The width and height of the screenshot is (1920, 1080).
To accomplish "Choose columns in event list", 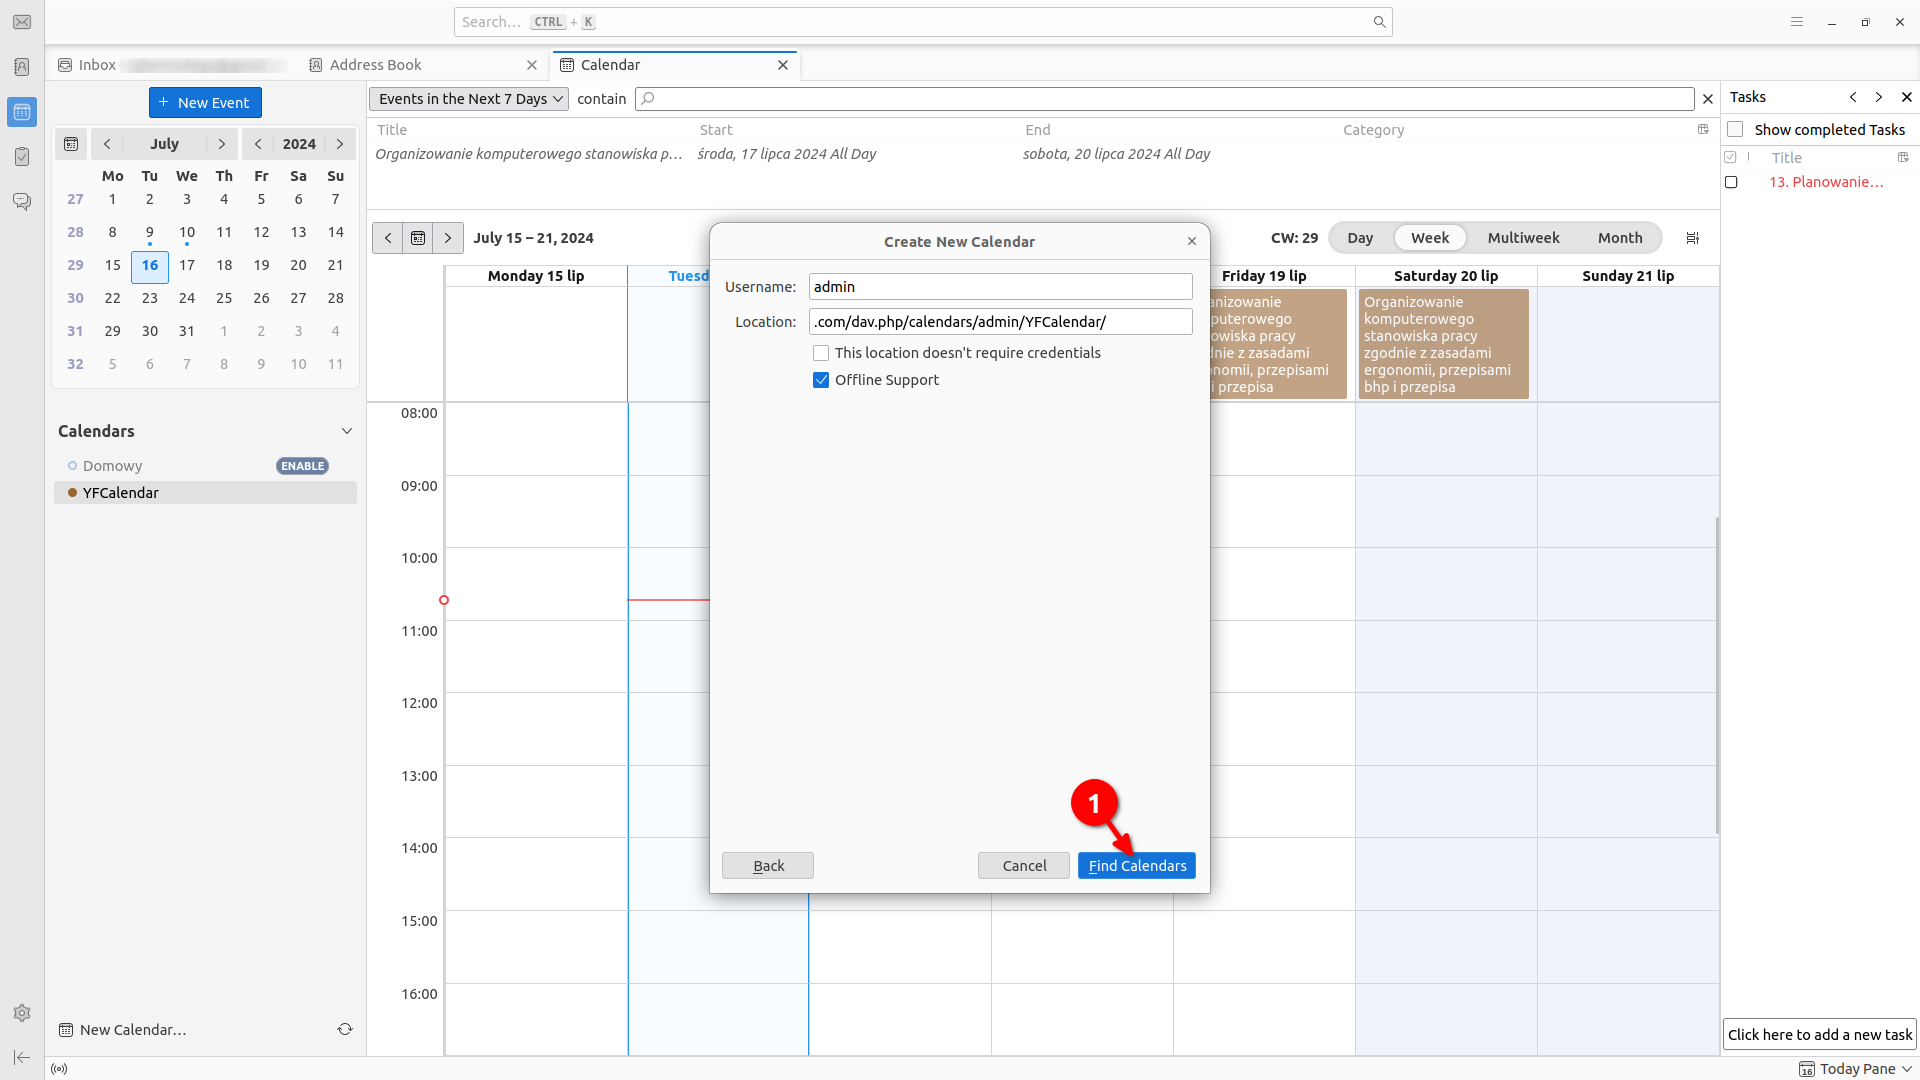I will point(1703,129).
